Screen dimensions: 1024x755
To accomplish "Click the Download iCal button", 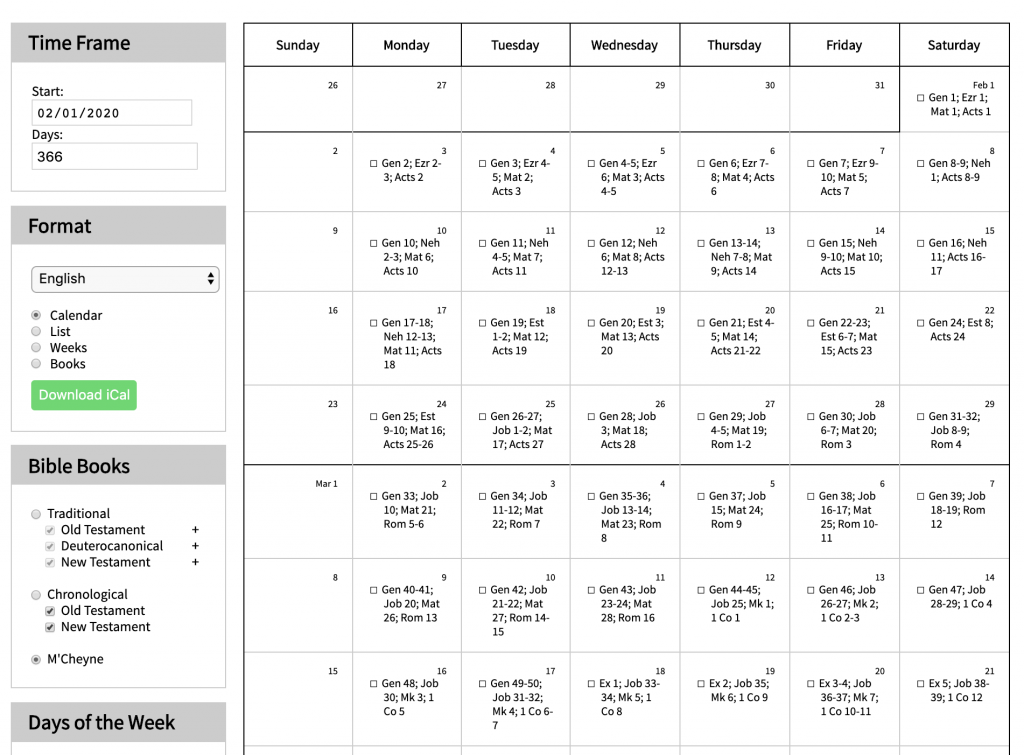I will pos(83,395).
